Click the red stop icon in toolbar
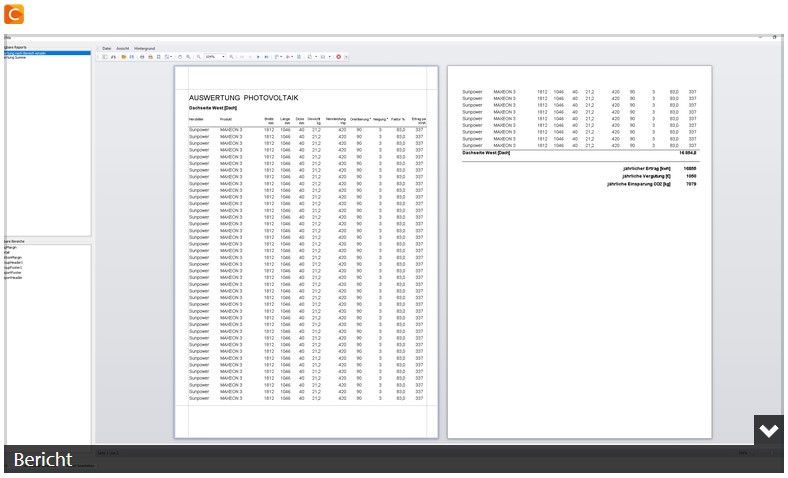 (x=339, y=57)
